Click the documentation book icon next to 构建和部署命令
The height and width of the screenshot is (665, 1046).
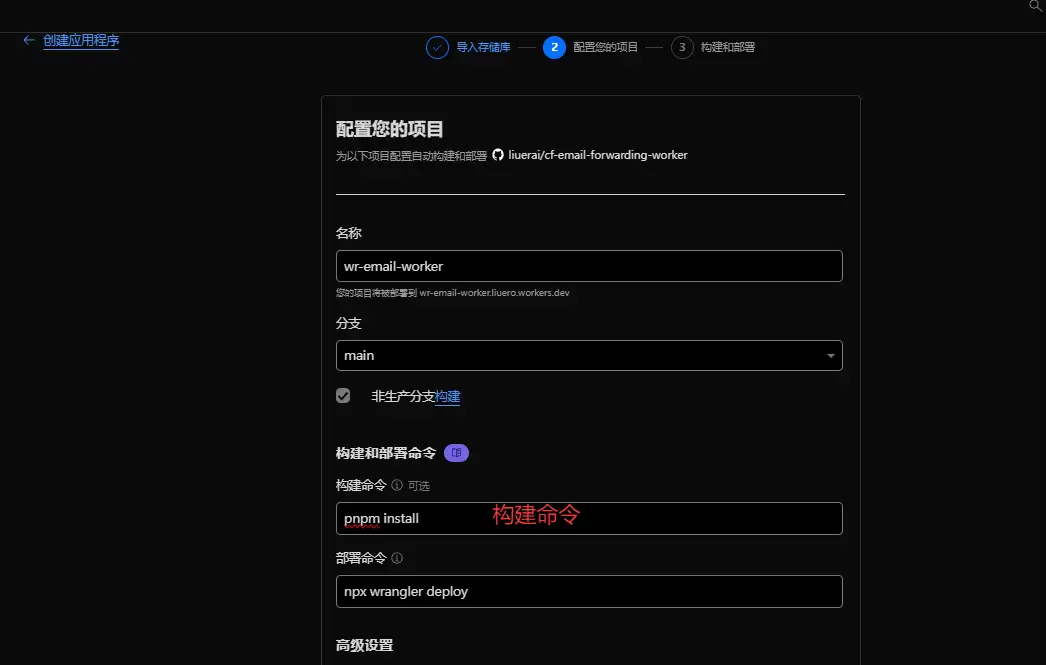coord(456,452)
